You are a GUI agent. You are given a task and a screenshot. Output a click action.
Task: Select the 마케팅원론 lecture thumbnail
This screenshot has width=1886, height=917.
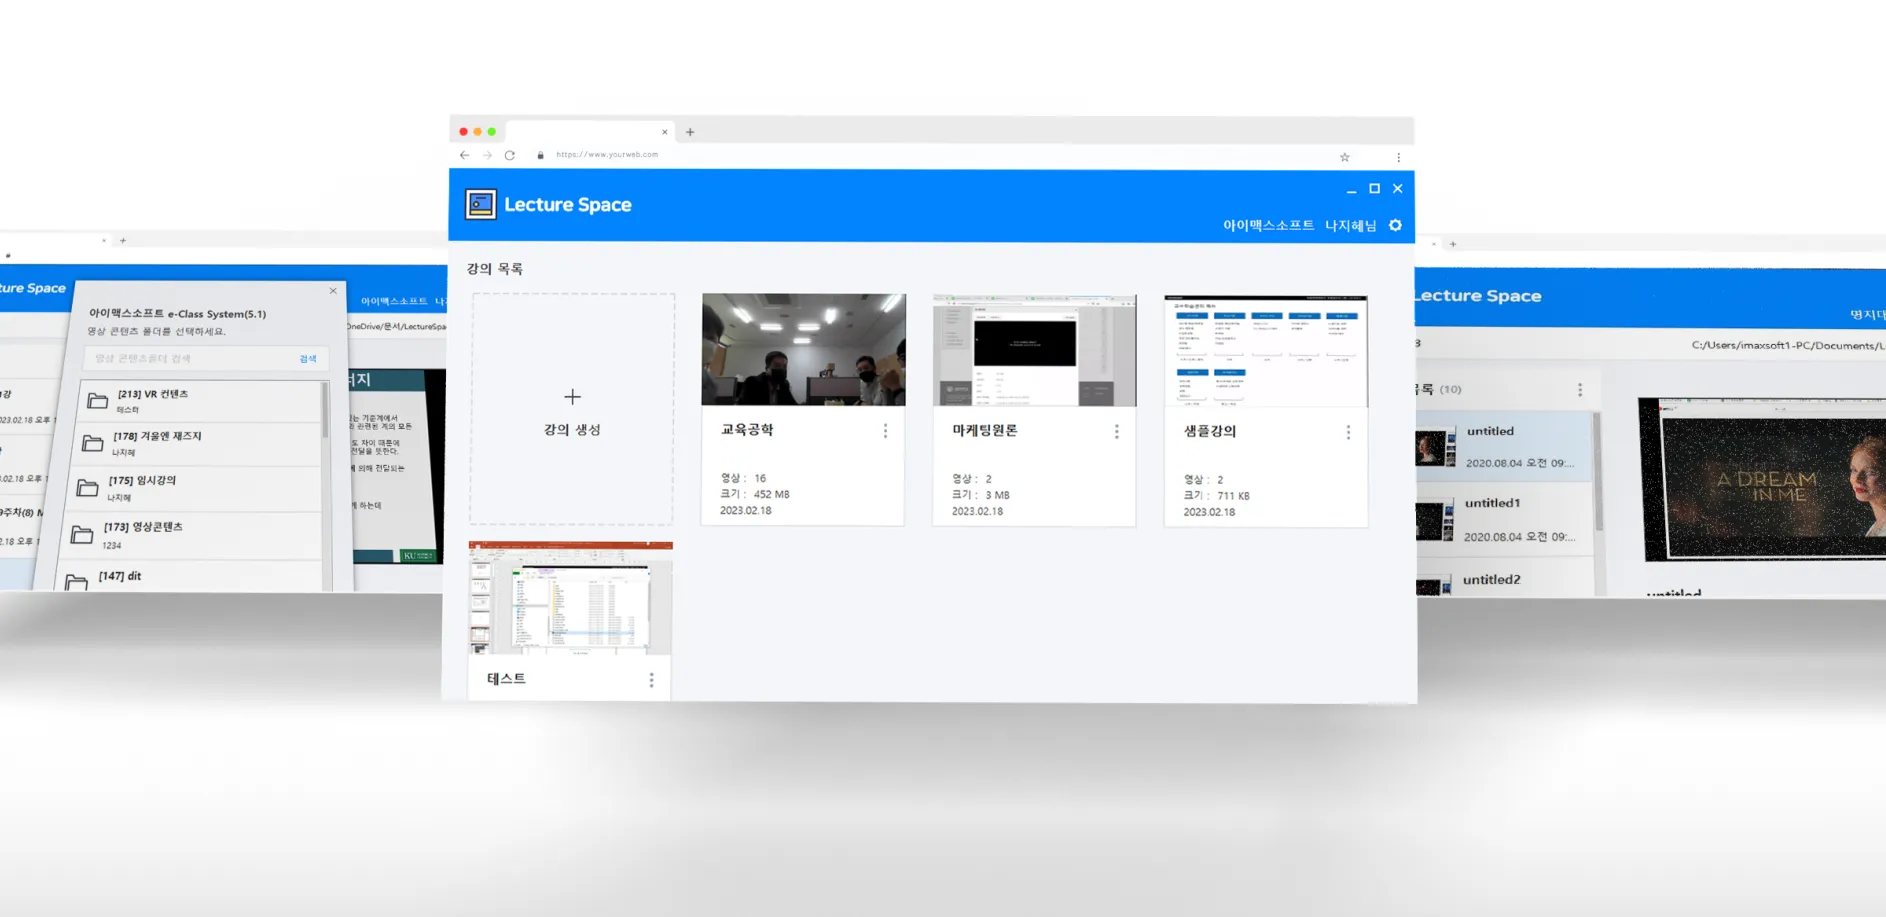(1034, 350)
